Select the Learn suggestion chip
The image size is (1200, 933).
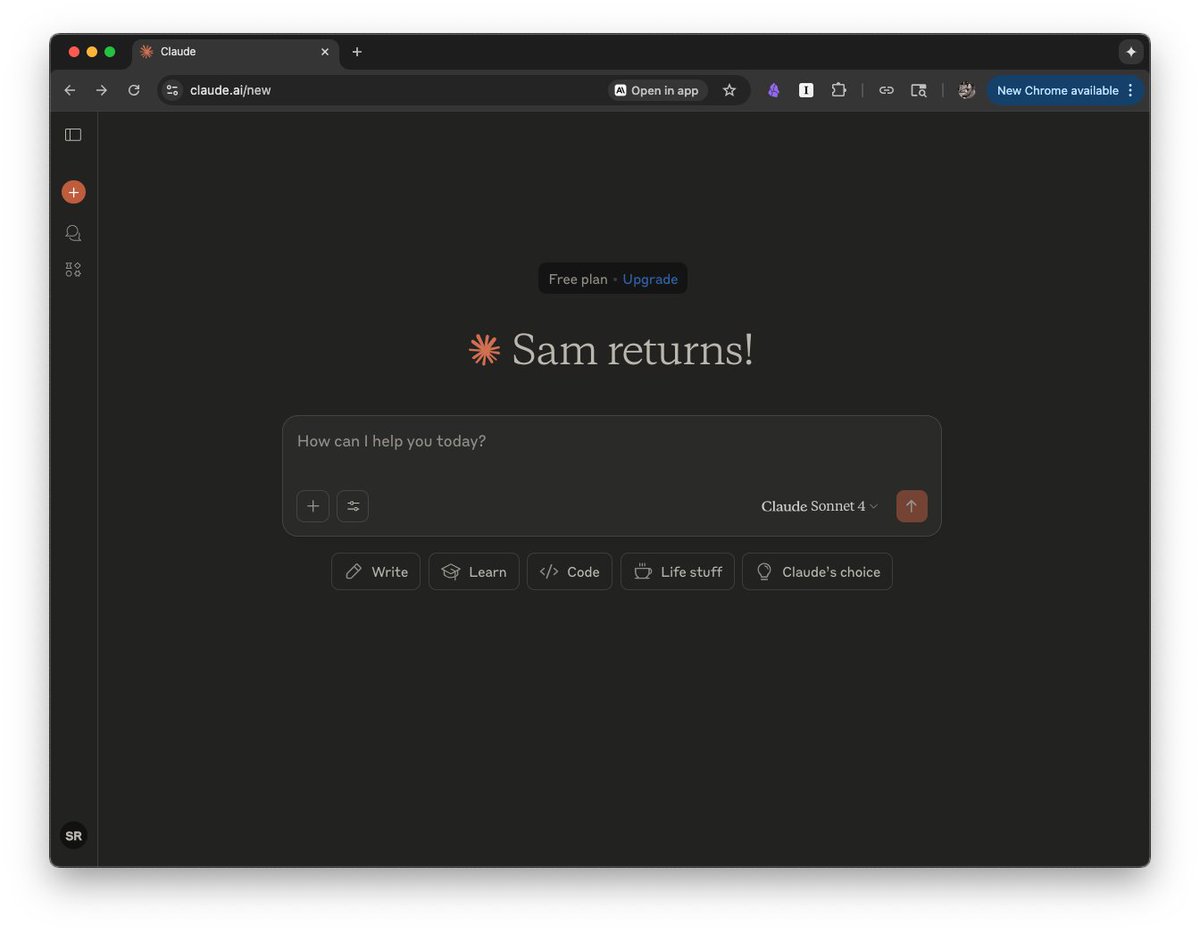[474, 572]
